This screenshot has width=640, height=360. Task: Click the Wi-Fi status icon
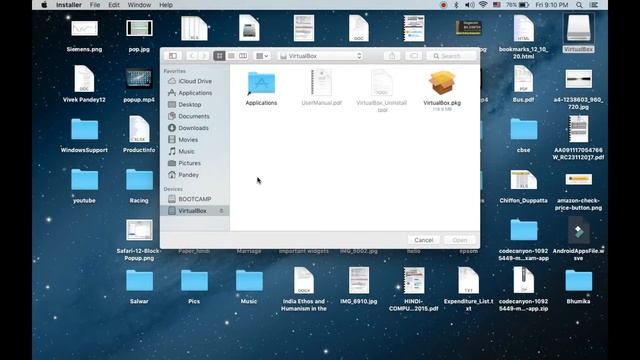[483, 5]
